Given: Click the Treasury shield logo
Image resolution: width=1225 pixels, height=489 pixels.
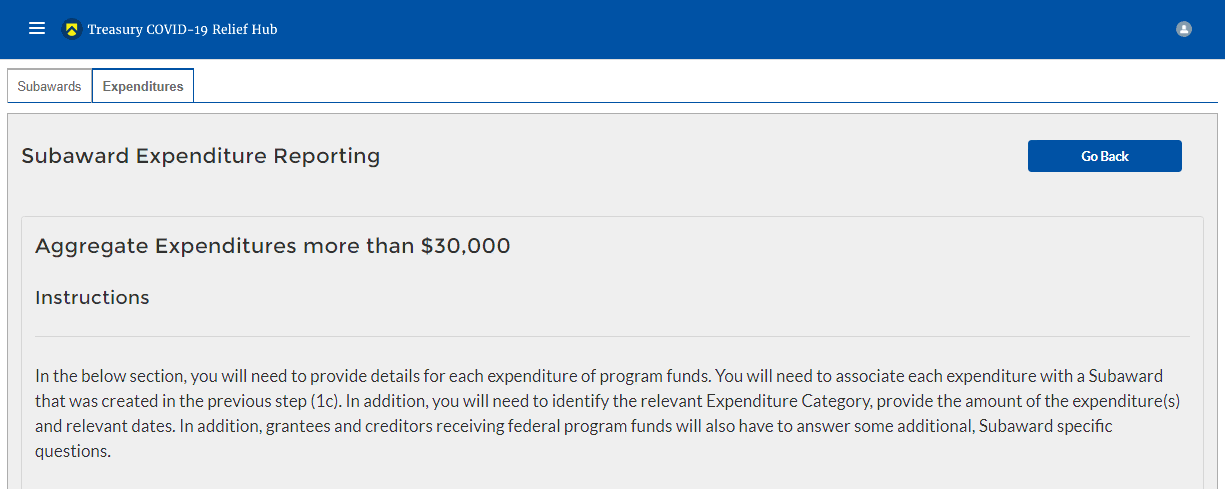Looking at the screenshot, I should [x=71, y=29].
